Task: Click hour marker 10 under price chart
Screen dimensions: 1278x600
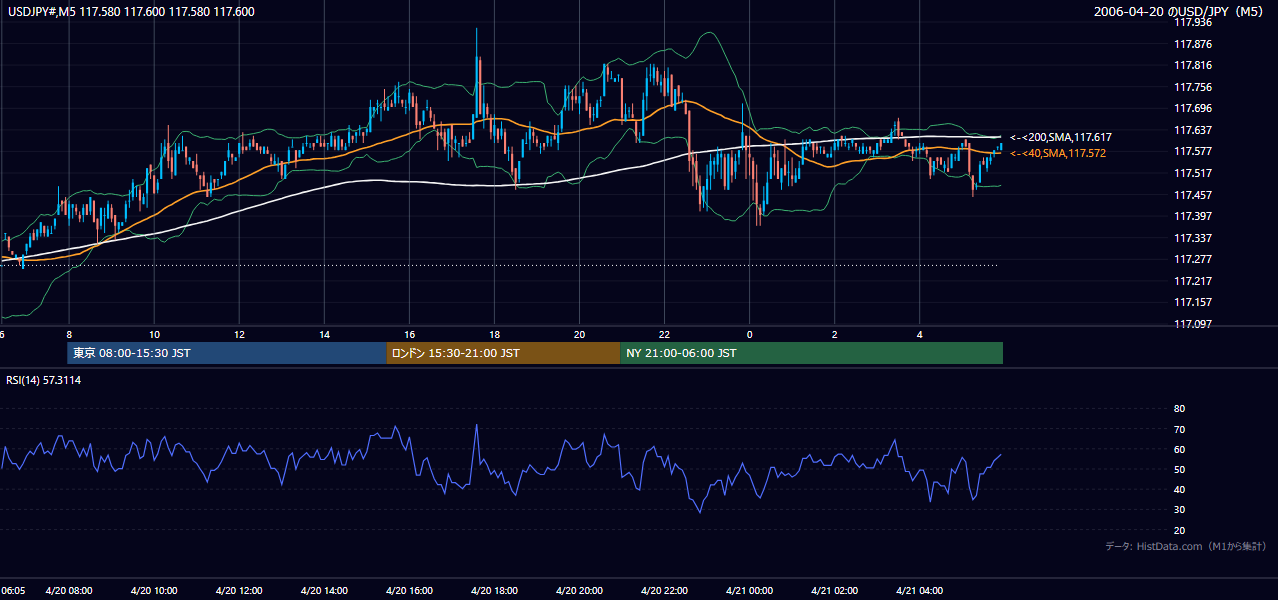Action: (x=154, y=334)
